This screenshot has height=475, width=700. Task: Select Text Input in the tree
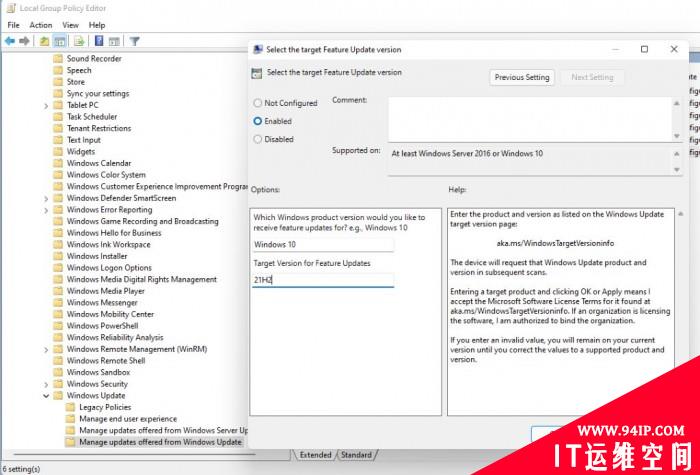[x=83, y=140]
